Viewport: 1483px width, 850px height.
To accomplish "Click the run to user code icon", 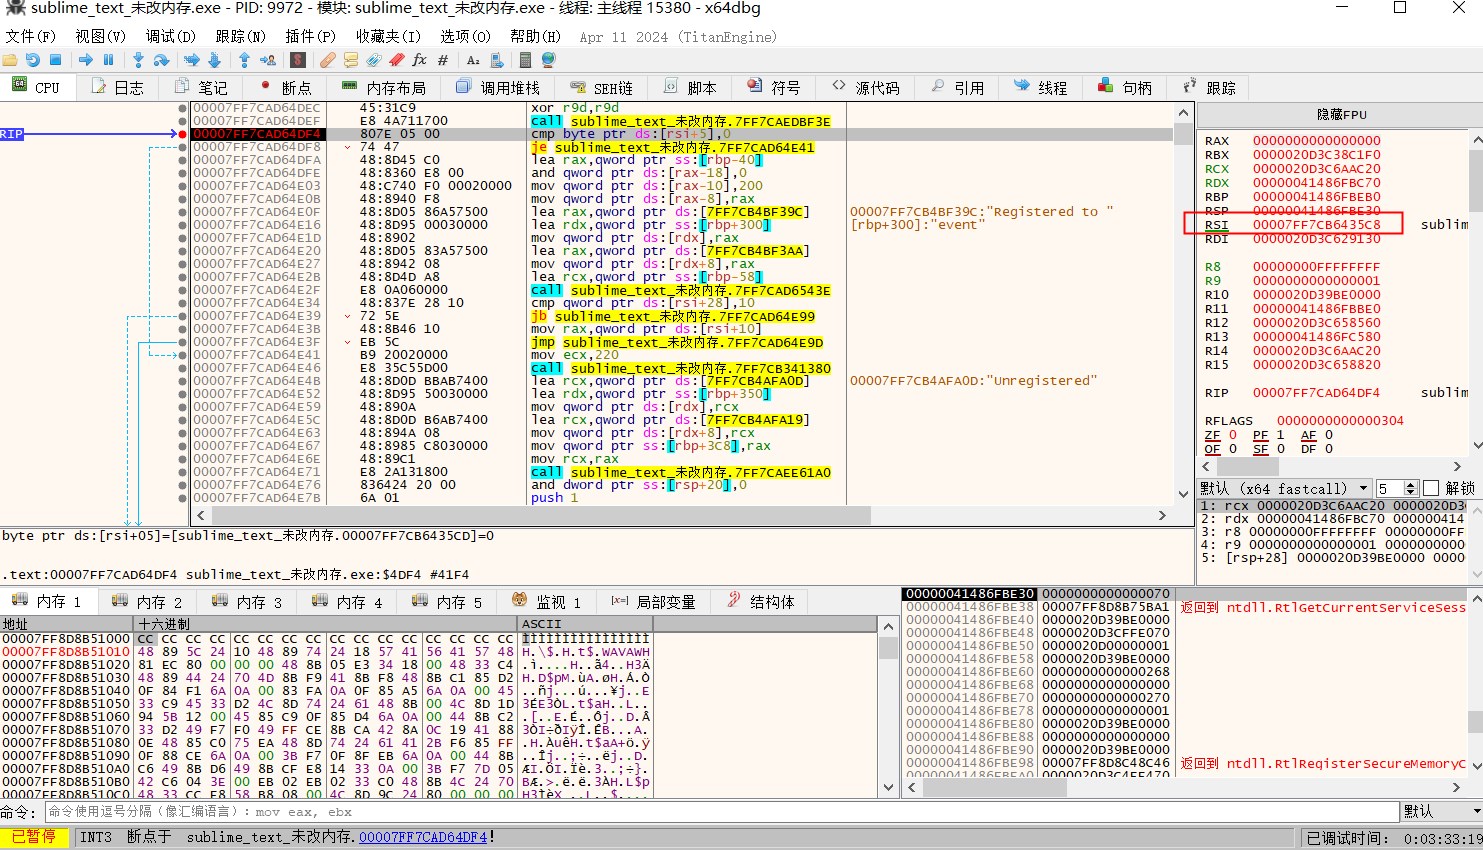I will (268, 60).
